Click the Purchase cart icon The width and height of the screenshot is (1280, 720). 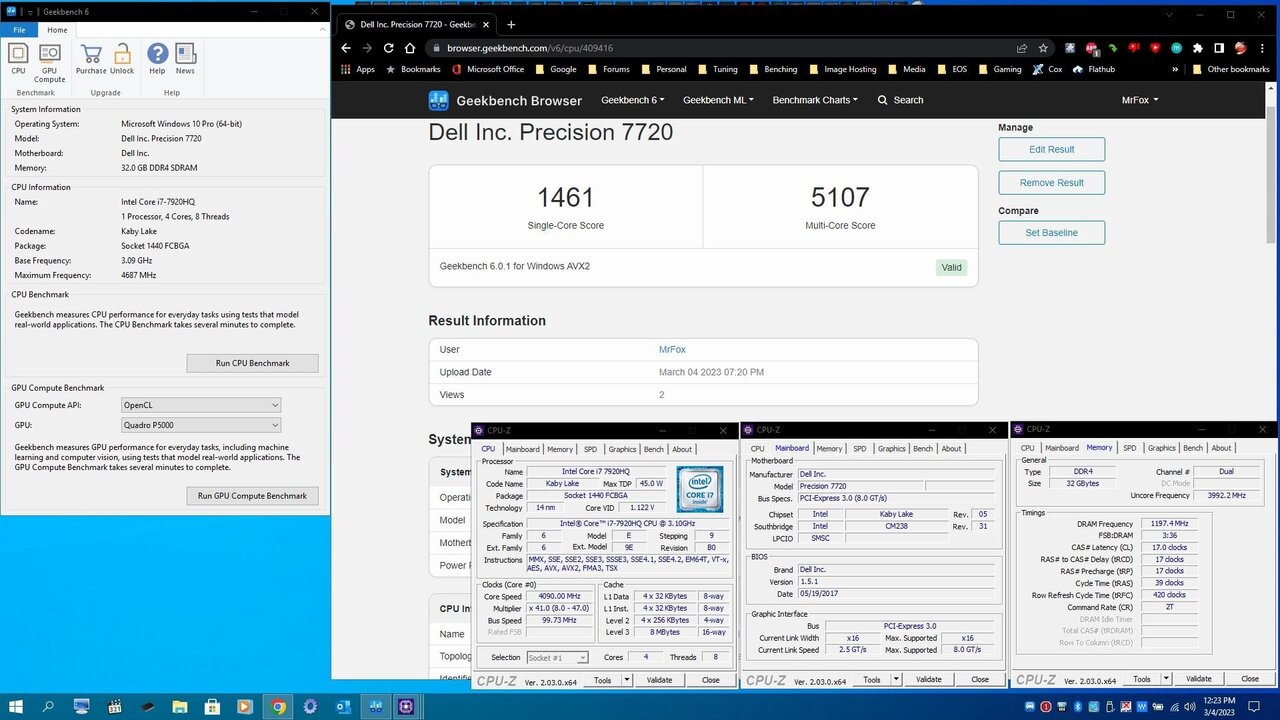[91, 59]
